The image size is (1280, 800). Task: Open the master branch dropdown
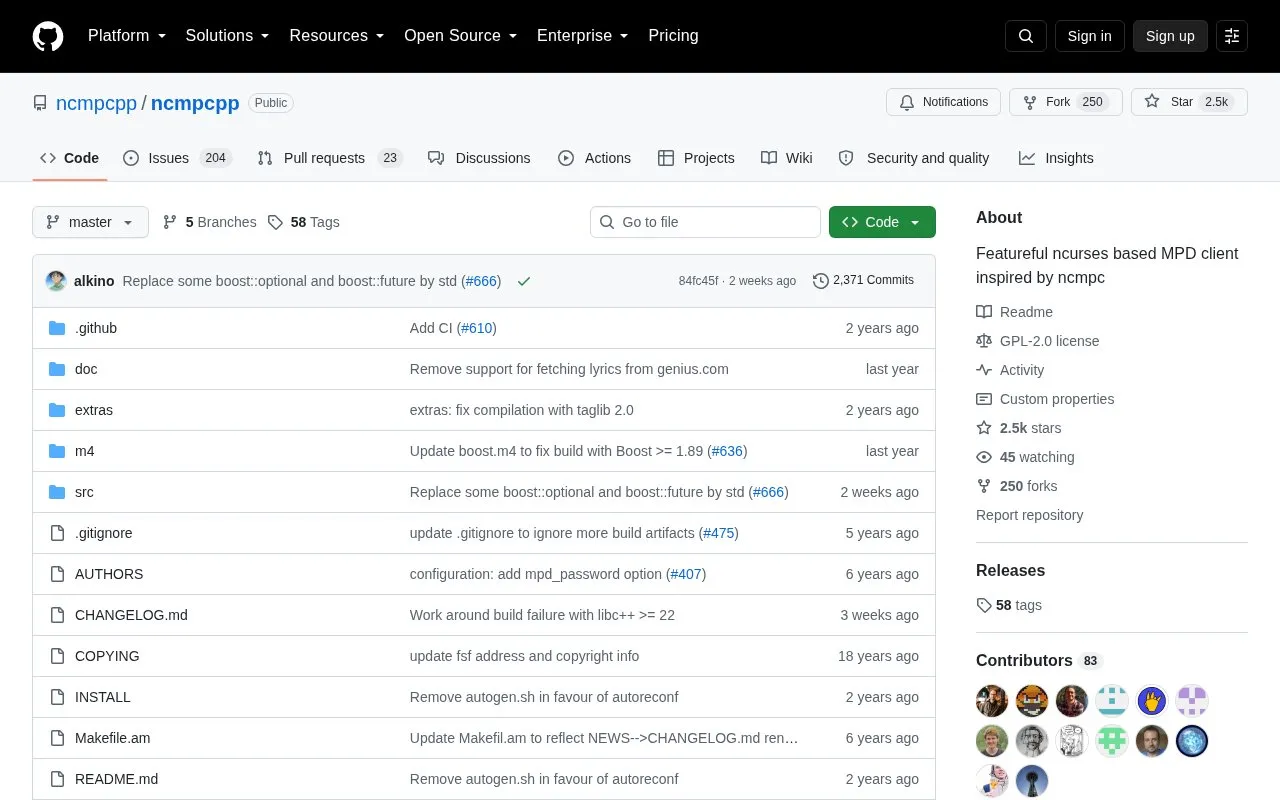90,222
